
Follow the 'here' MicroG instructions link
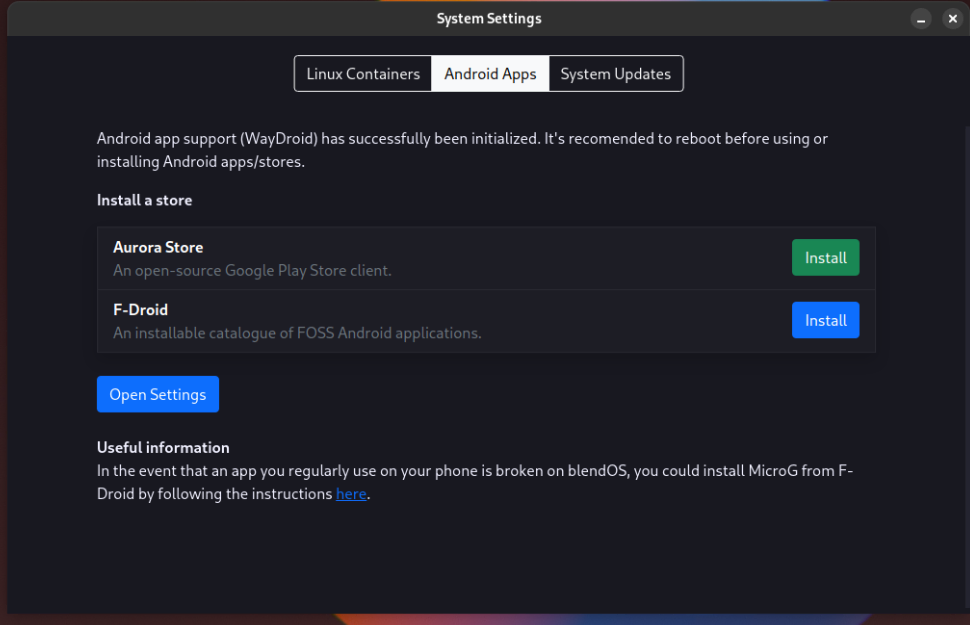(351, 494)
